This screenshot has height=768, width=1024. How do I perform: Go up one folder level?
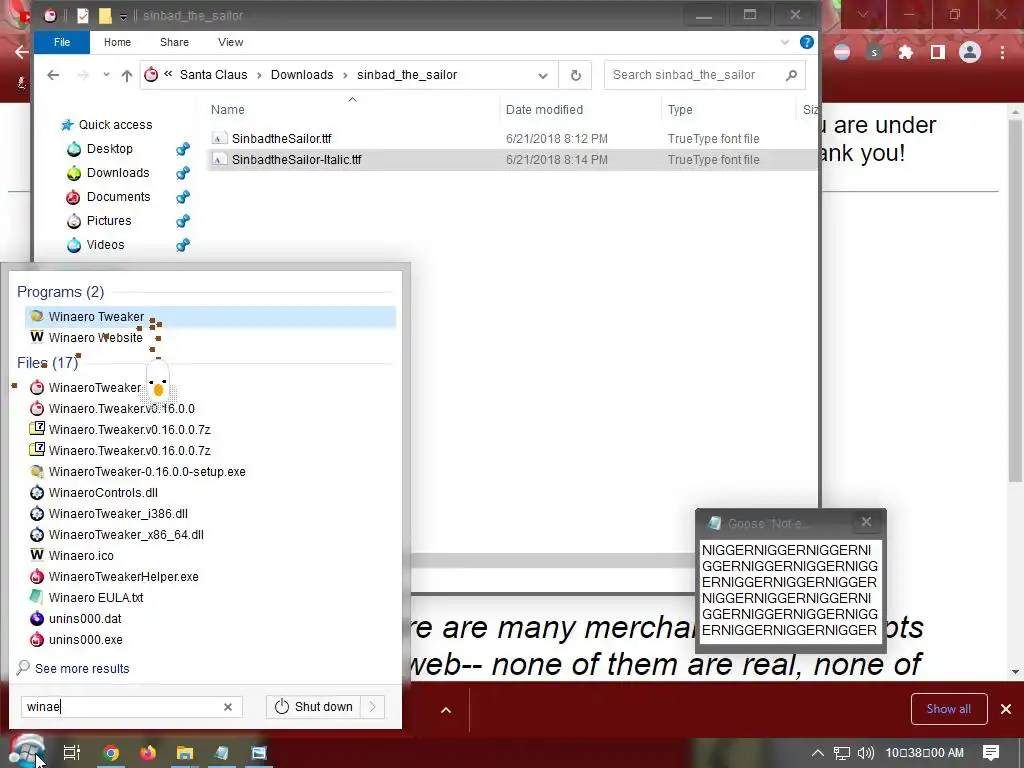[x=127, y=75]
